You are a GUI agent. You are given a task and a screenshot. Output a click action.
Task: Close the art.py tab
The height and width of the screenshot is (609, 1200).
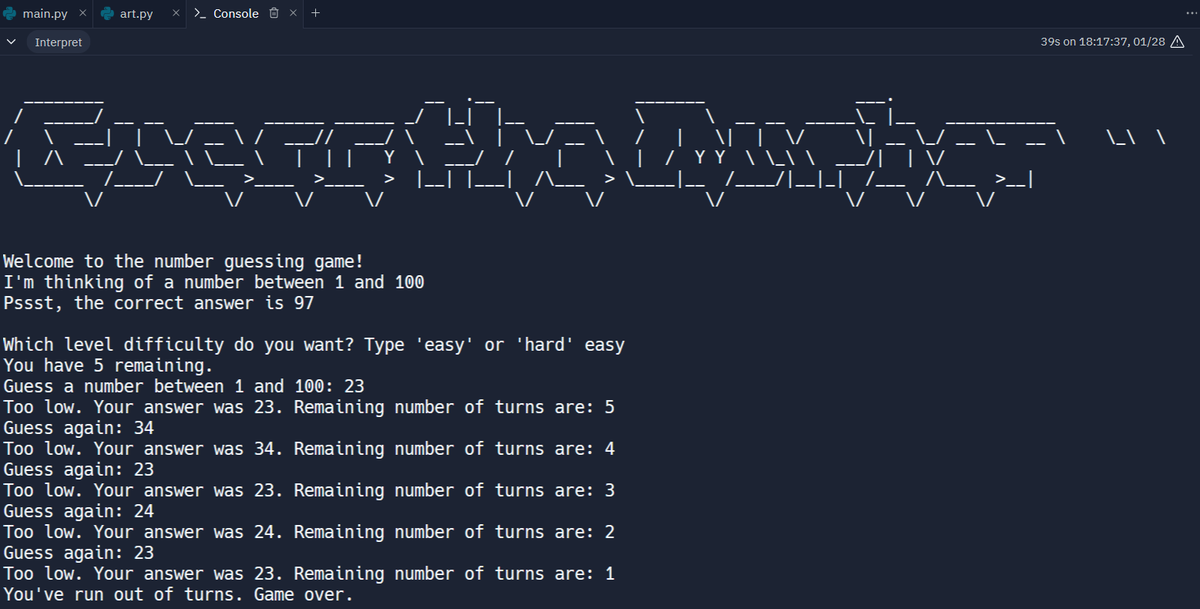pos(176,14)
